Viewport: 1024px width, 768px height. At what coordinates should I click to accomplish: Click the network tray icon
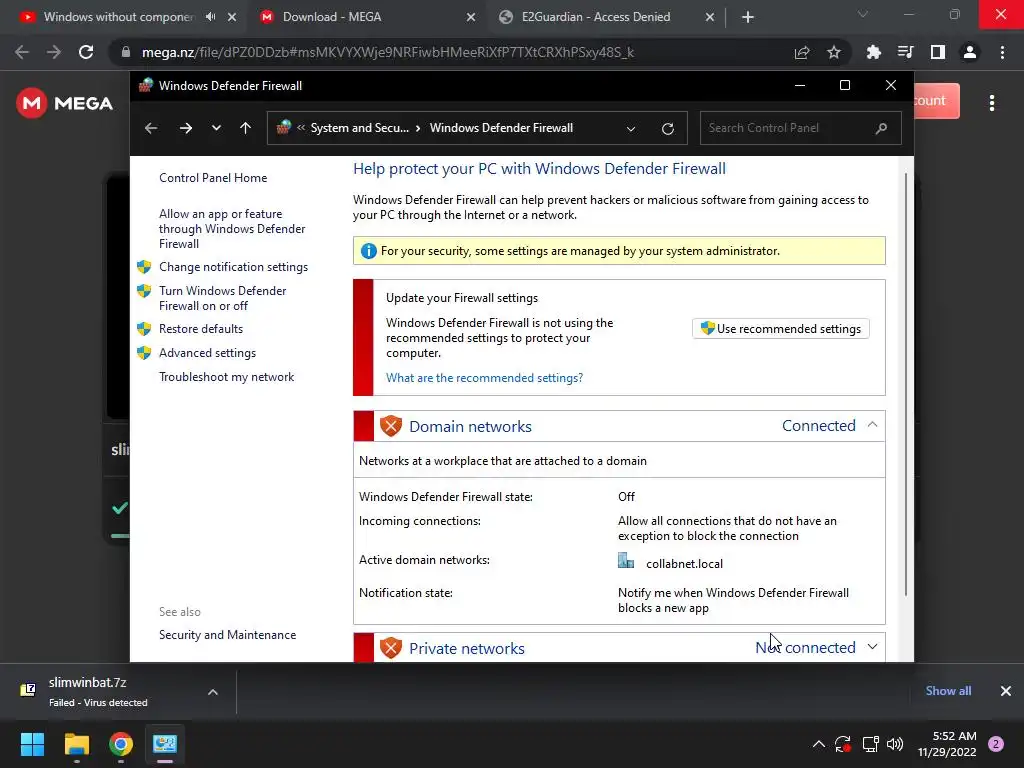coord(870,744)
